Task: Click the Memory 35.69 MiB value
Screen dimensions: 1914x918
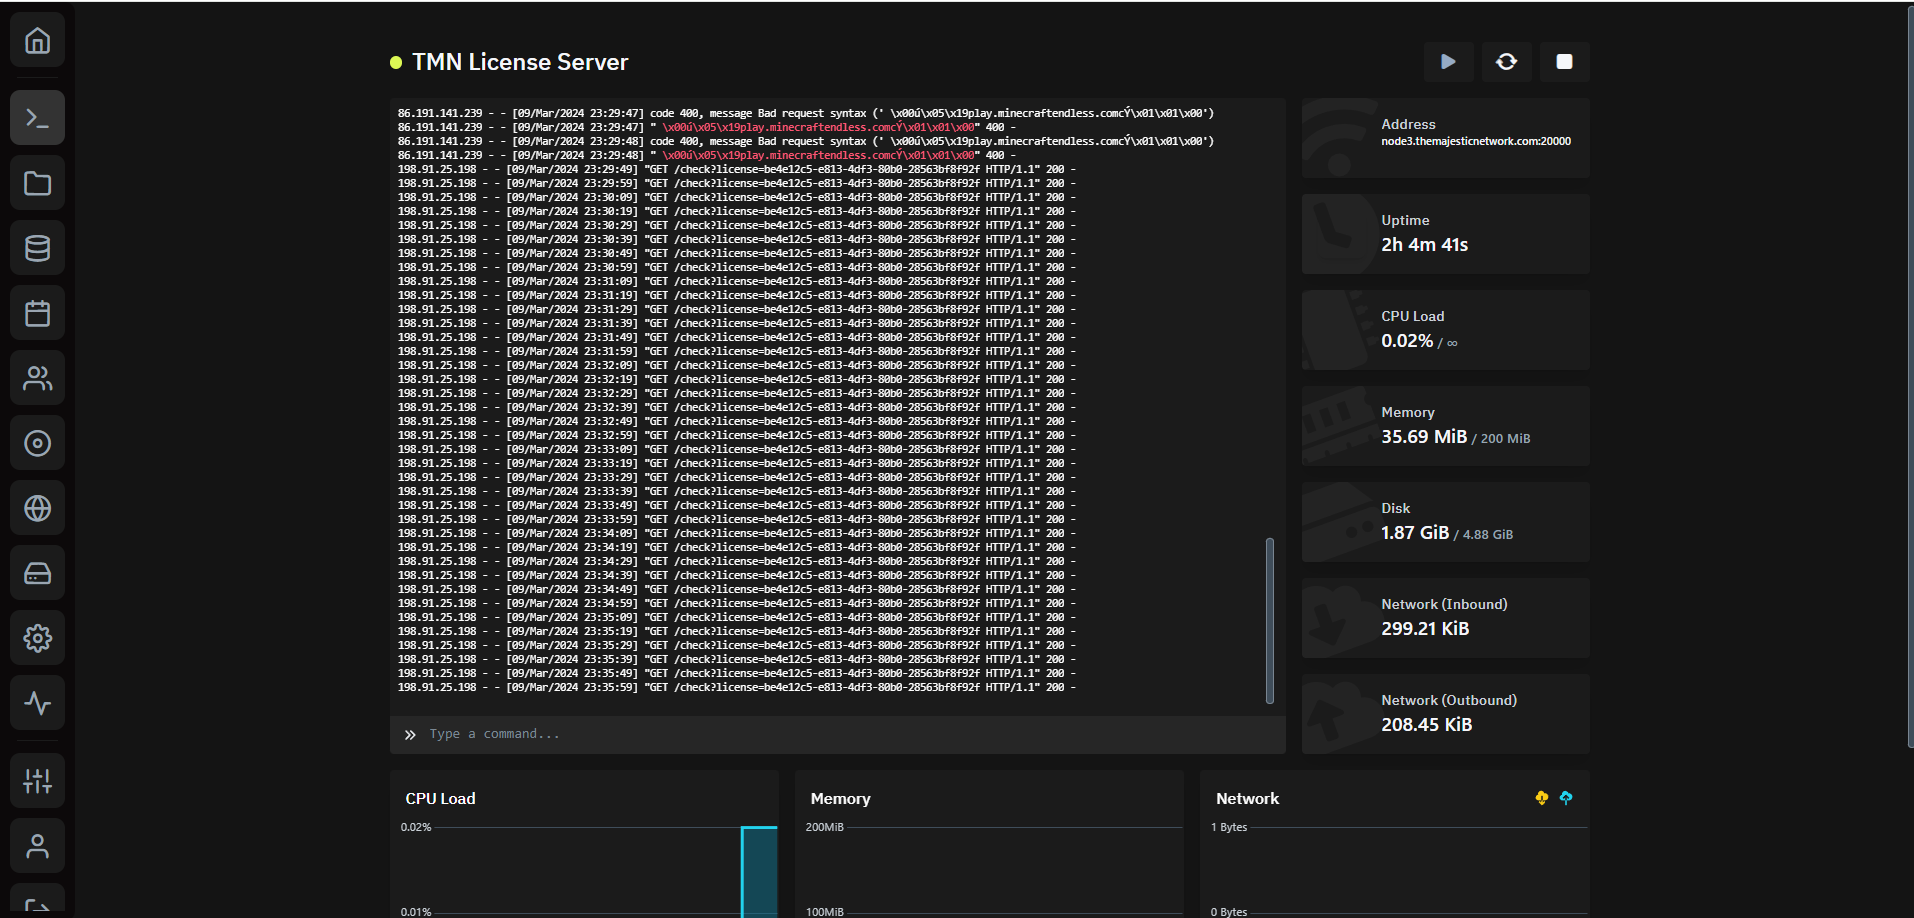Action: [x=1424, y=437]
